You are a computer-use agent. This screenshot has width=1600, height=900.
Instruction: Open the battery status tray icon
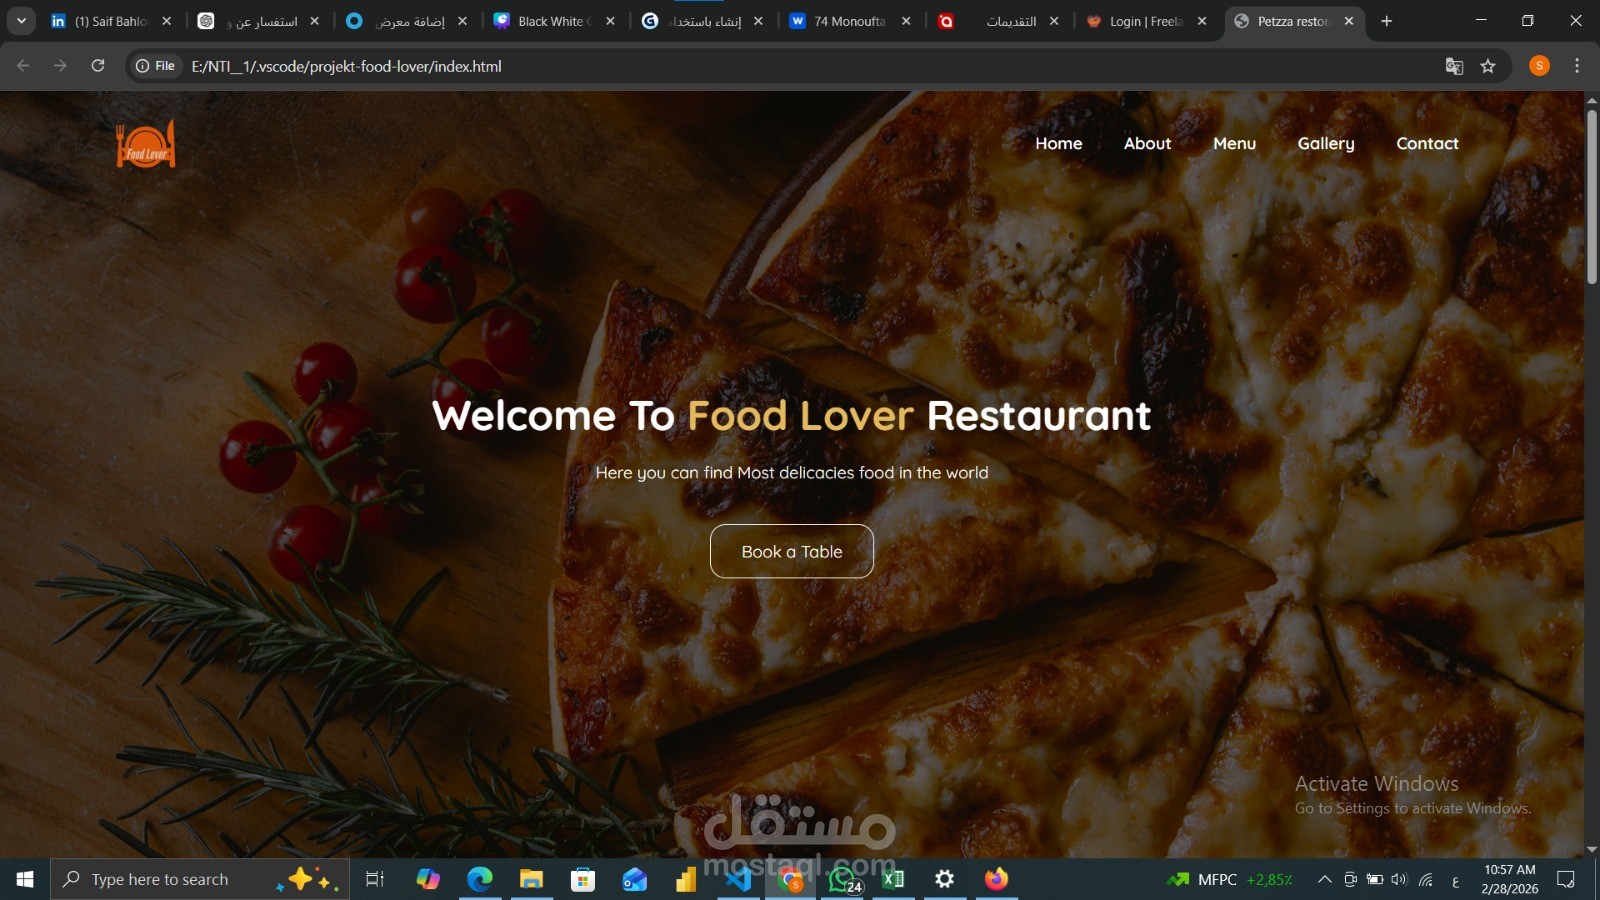1375,879
